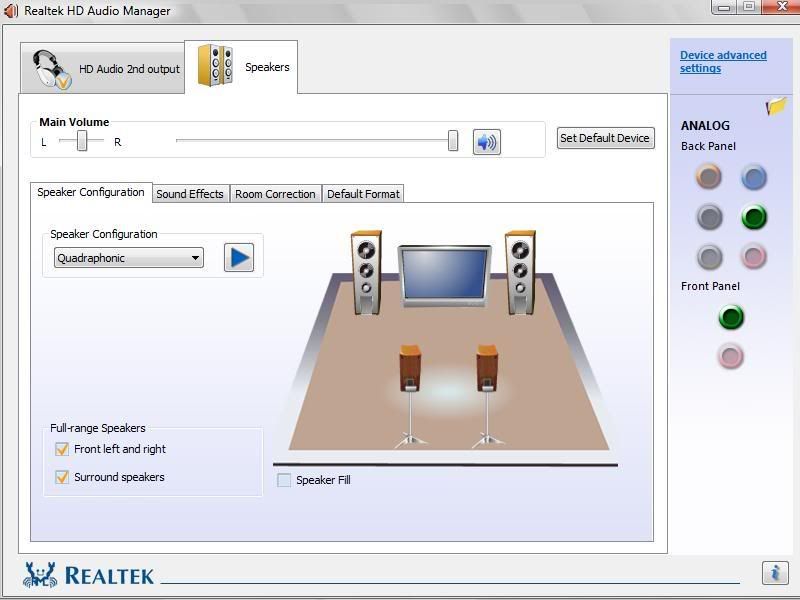Viewport: 800px width, 600px height.
Task: Open the Quadraphonic configuration dropdown
Action: coord(129,258)
